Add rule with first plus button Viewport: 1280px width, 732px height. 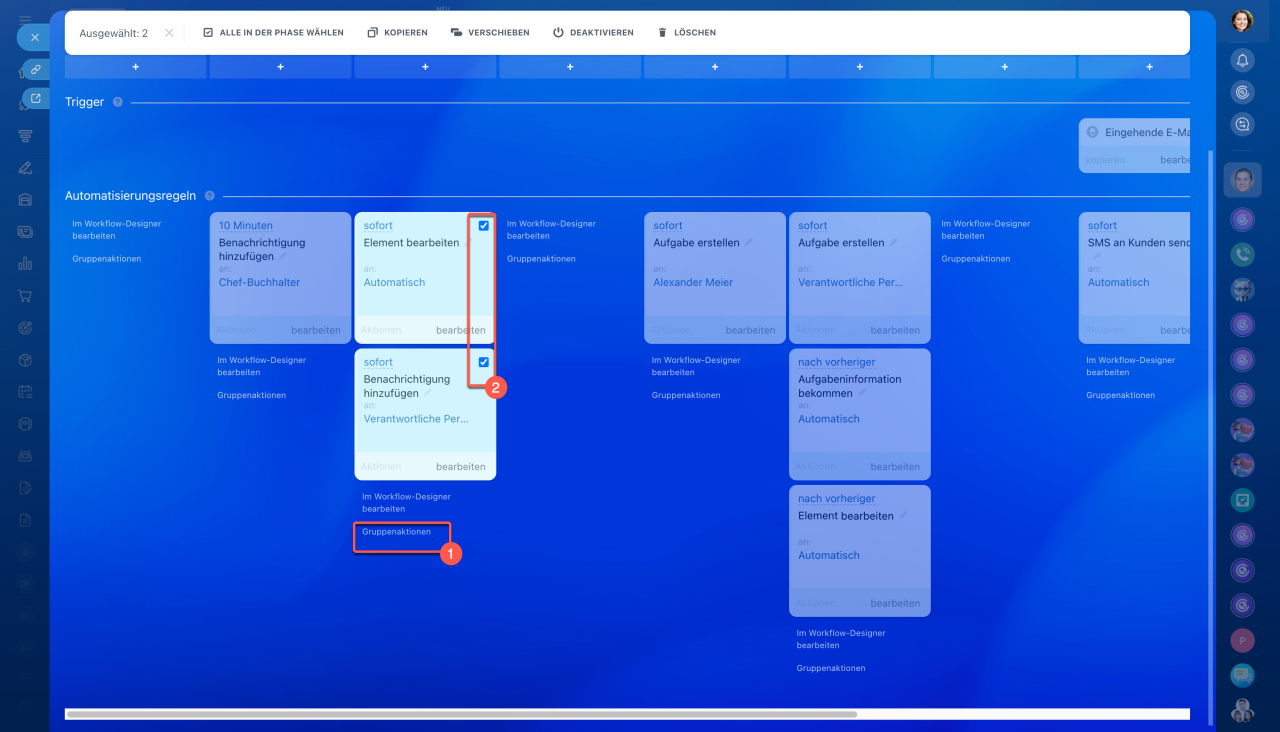135,67
